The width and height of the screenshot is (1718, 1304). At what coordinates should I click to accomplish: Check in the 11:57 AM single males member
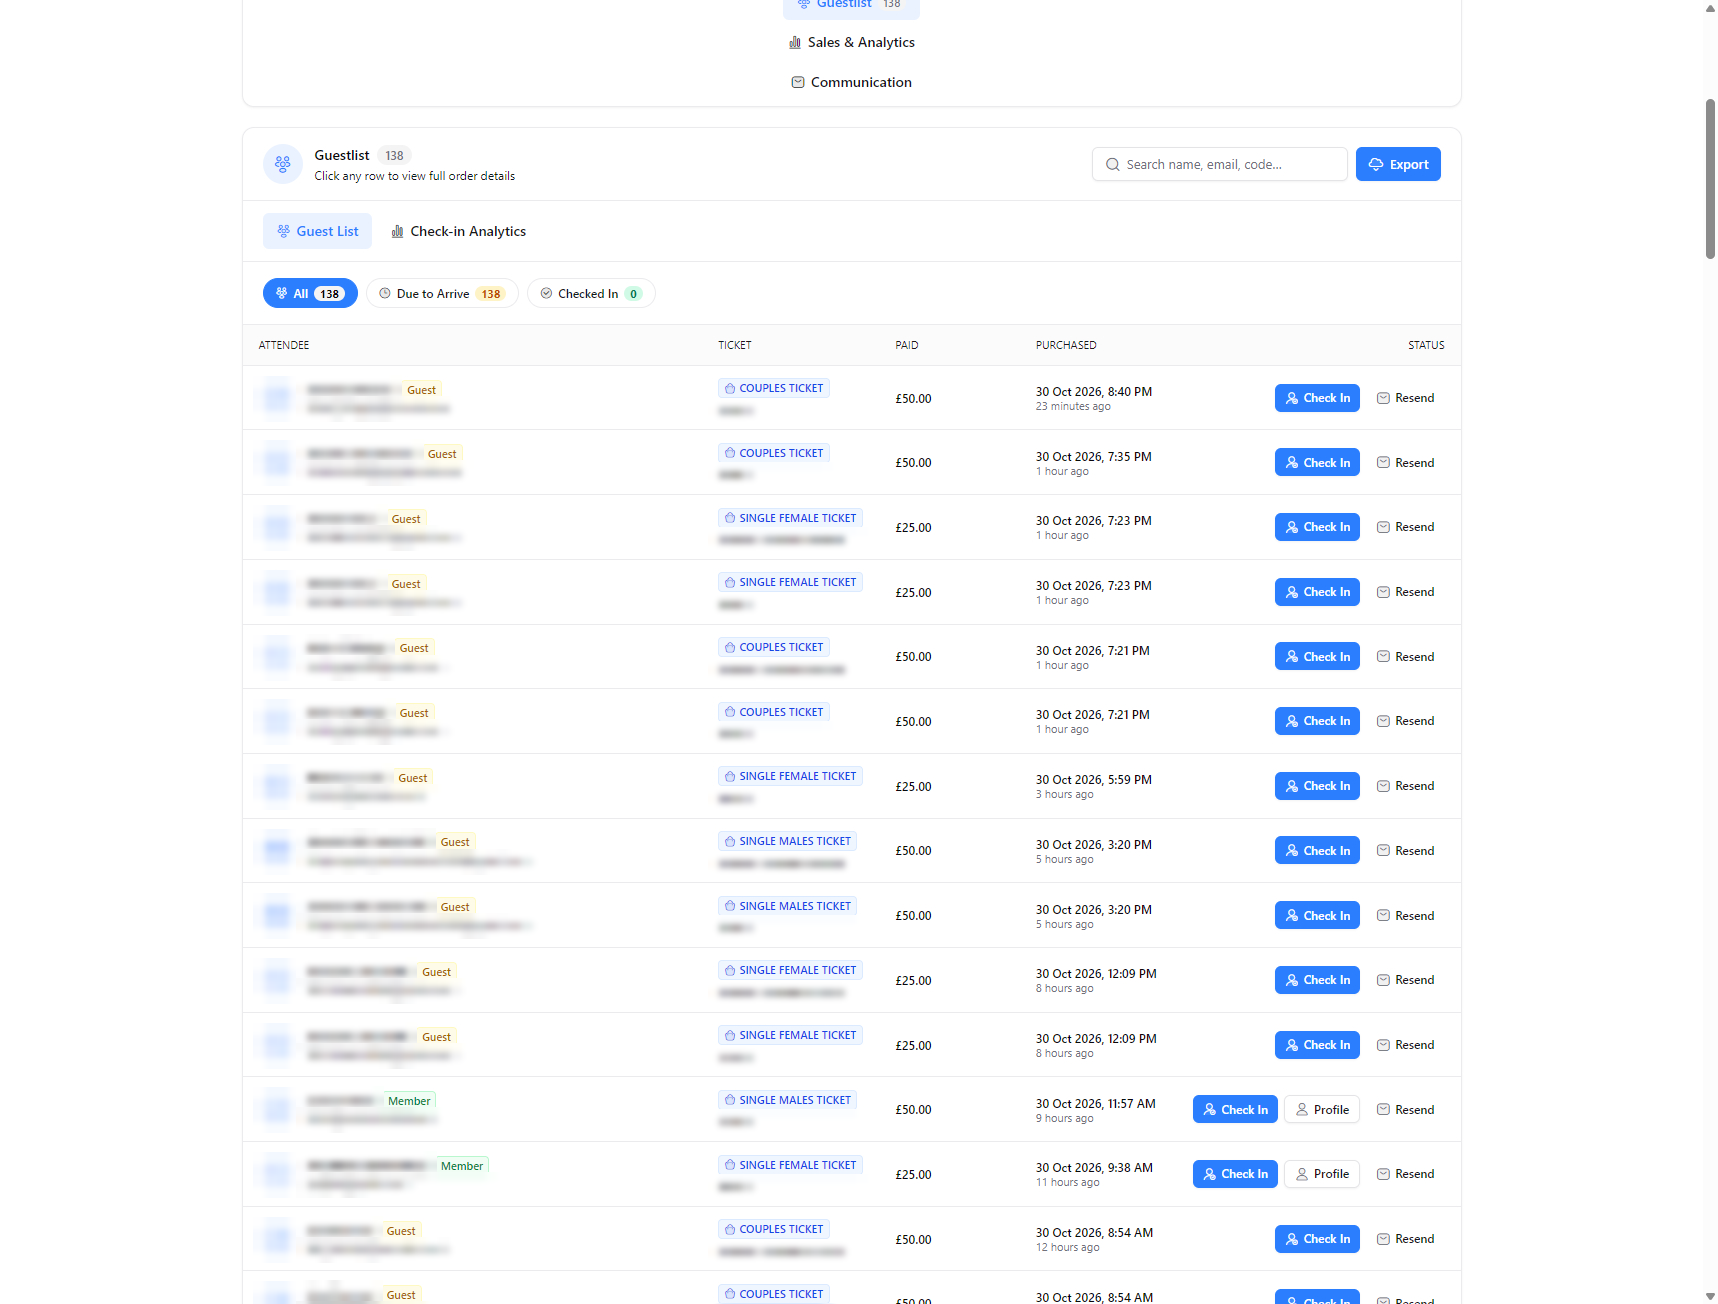click(1235, 1109)
